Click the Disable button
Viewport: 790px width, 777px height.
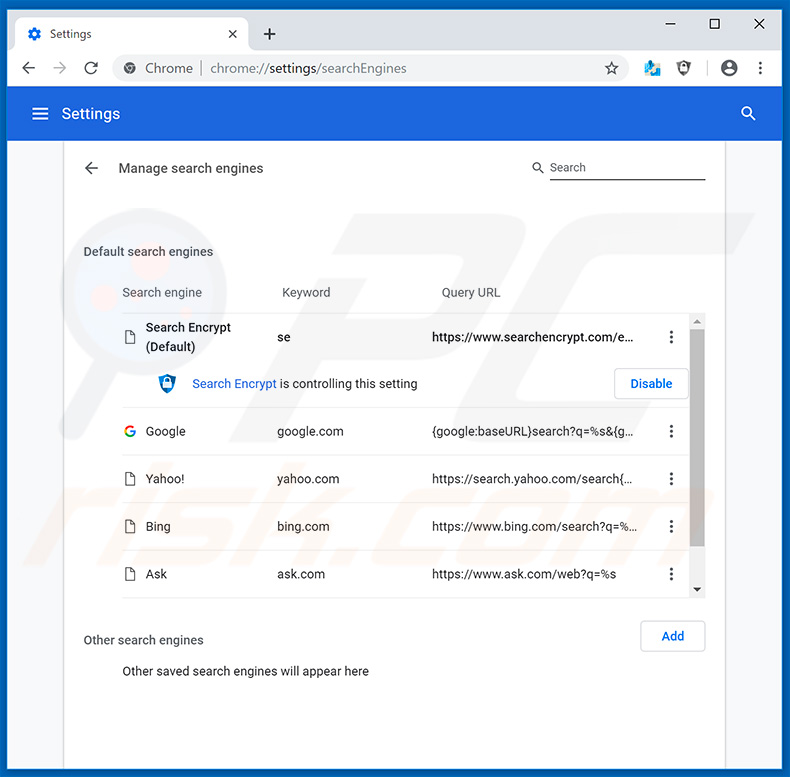coord(651,384)
